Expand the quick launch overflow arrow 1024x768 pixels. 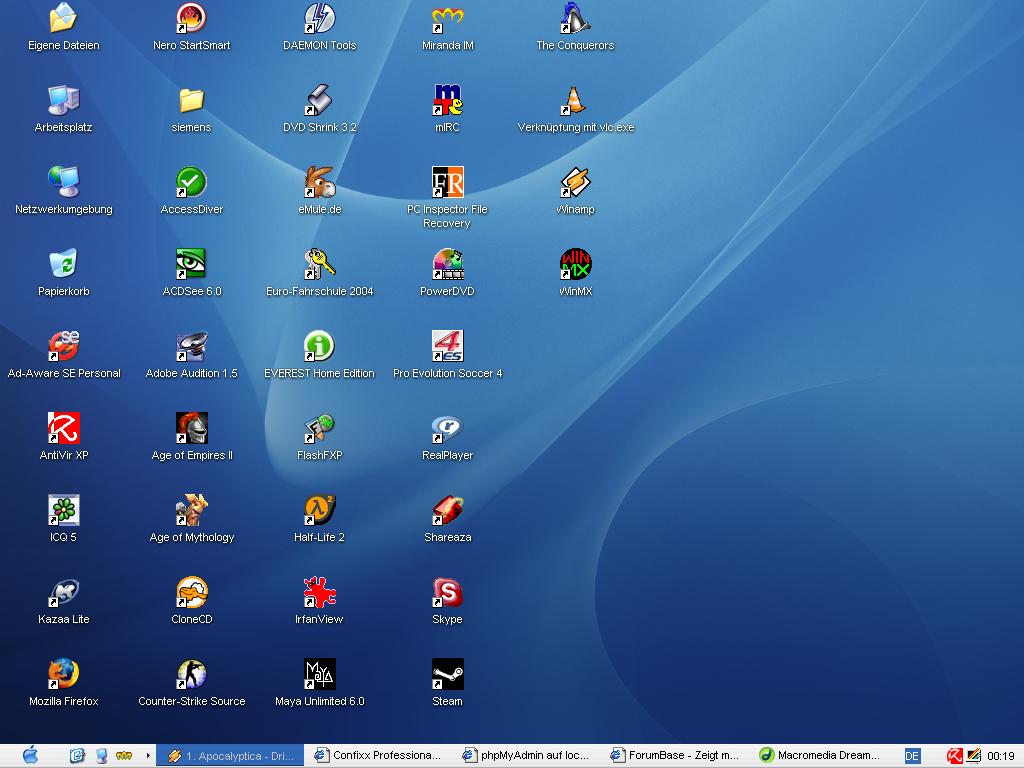pos(148,756)
